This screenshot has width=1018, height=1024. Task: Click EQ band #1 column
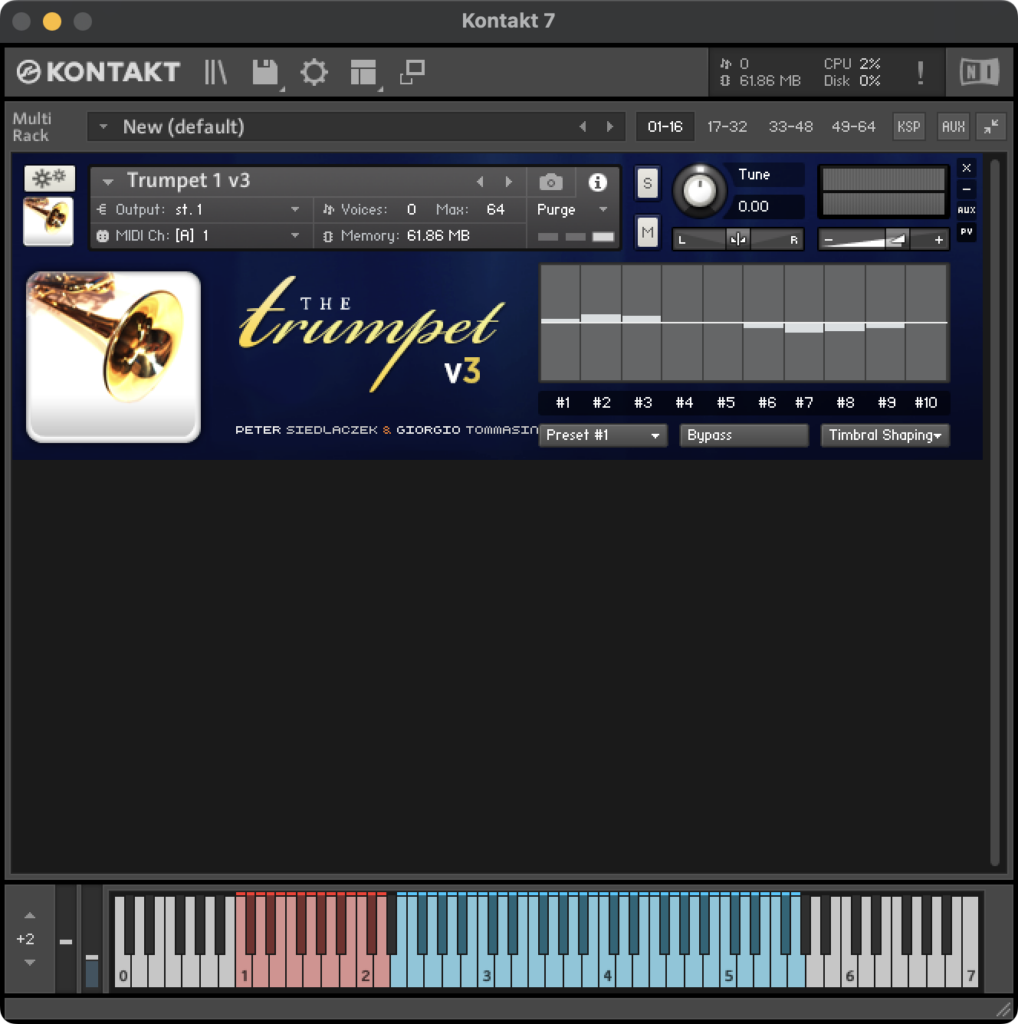pyautogui.click(x=561, y=323)
